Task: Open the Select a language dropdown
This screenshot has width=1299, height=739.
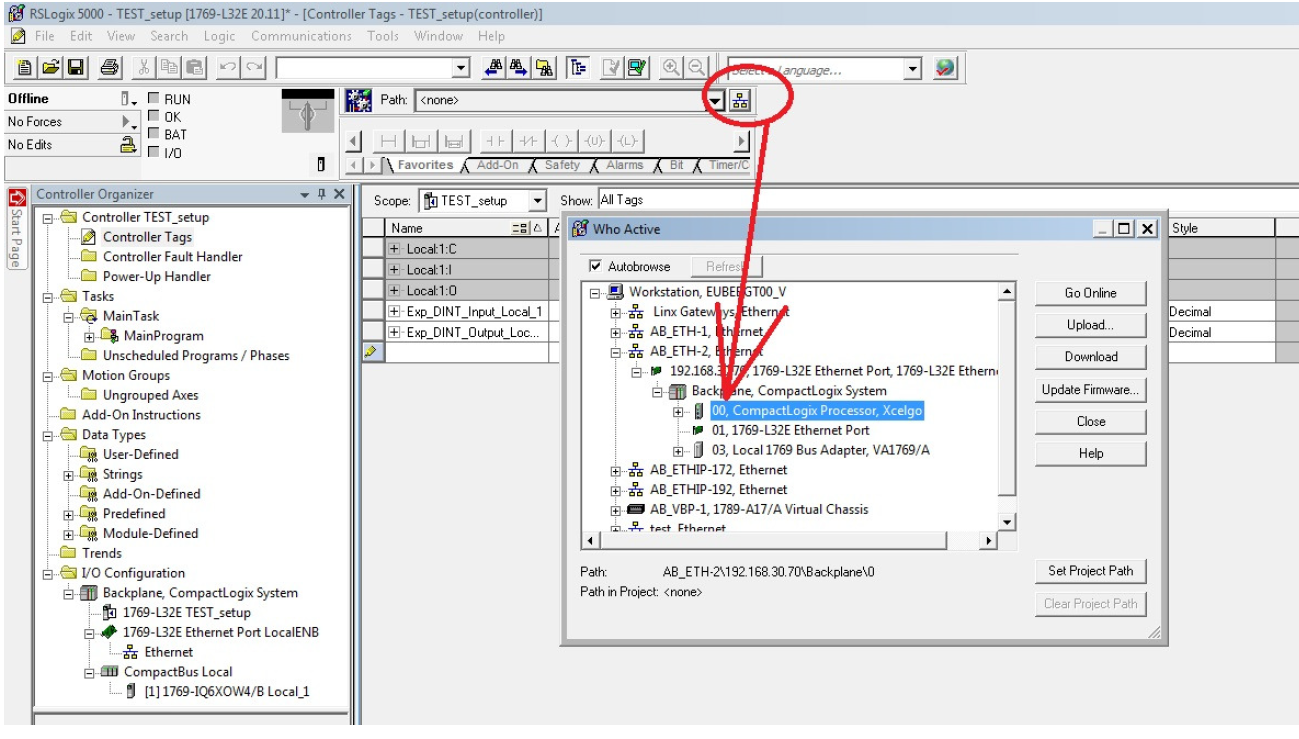Action: pos(913,69)
